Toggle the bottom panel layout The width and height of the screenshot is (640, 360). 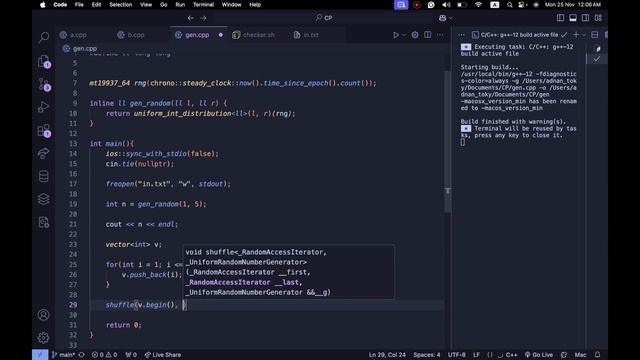(x=573, y=18)
